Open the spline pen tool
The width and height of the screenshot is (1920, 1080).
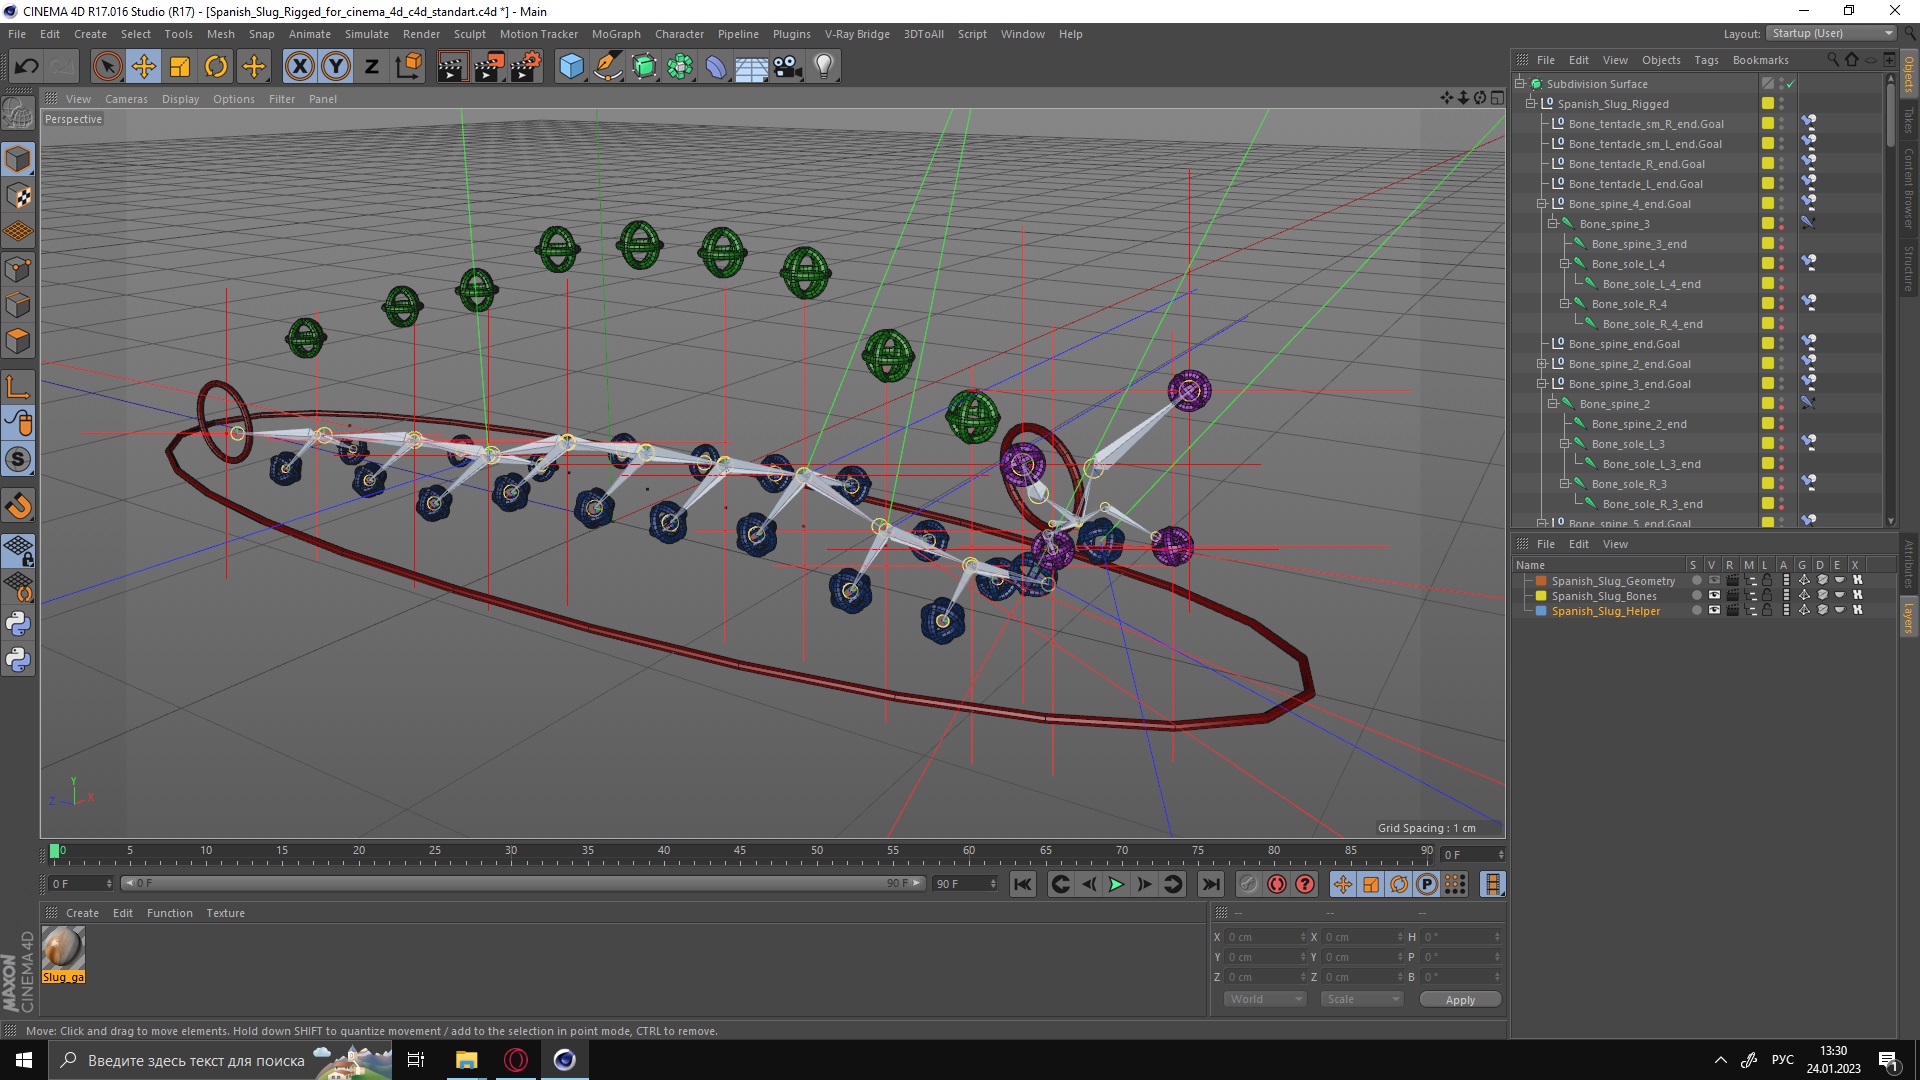coord(607,67)
